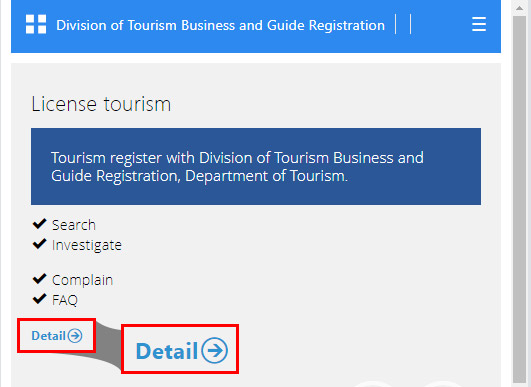Image resolution: width=531 pixels, height=387 pixels.
Task: Click the checkmark beside Investigate
Action: 39,244
